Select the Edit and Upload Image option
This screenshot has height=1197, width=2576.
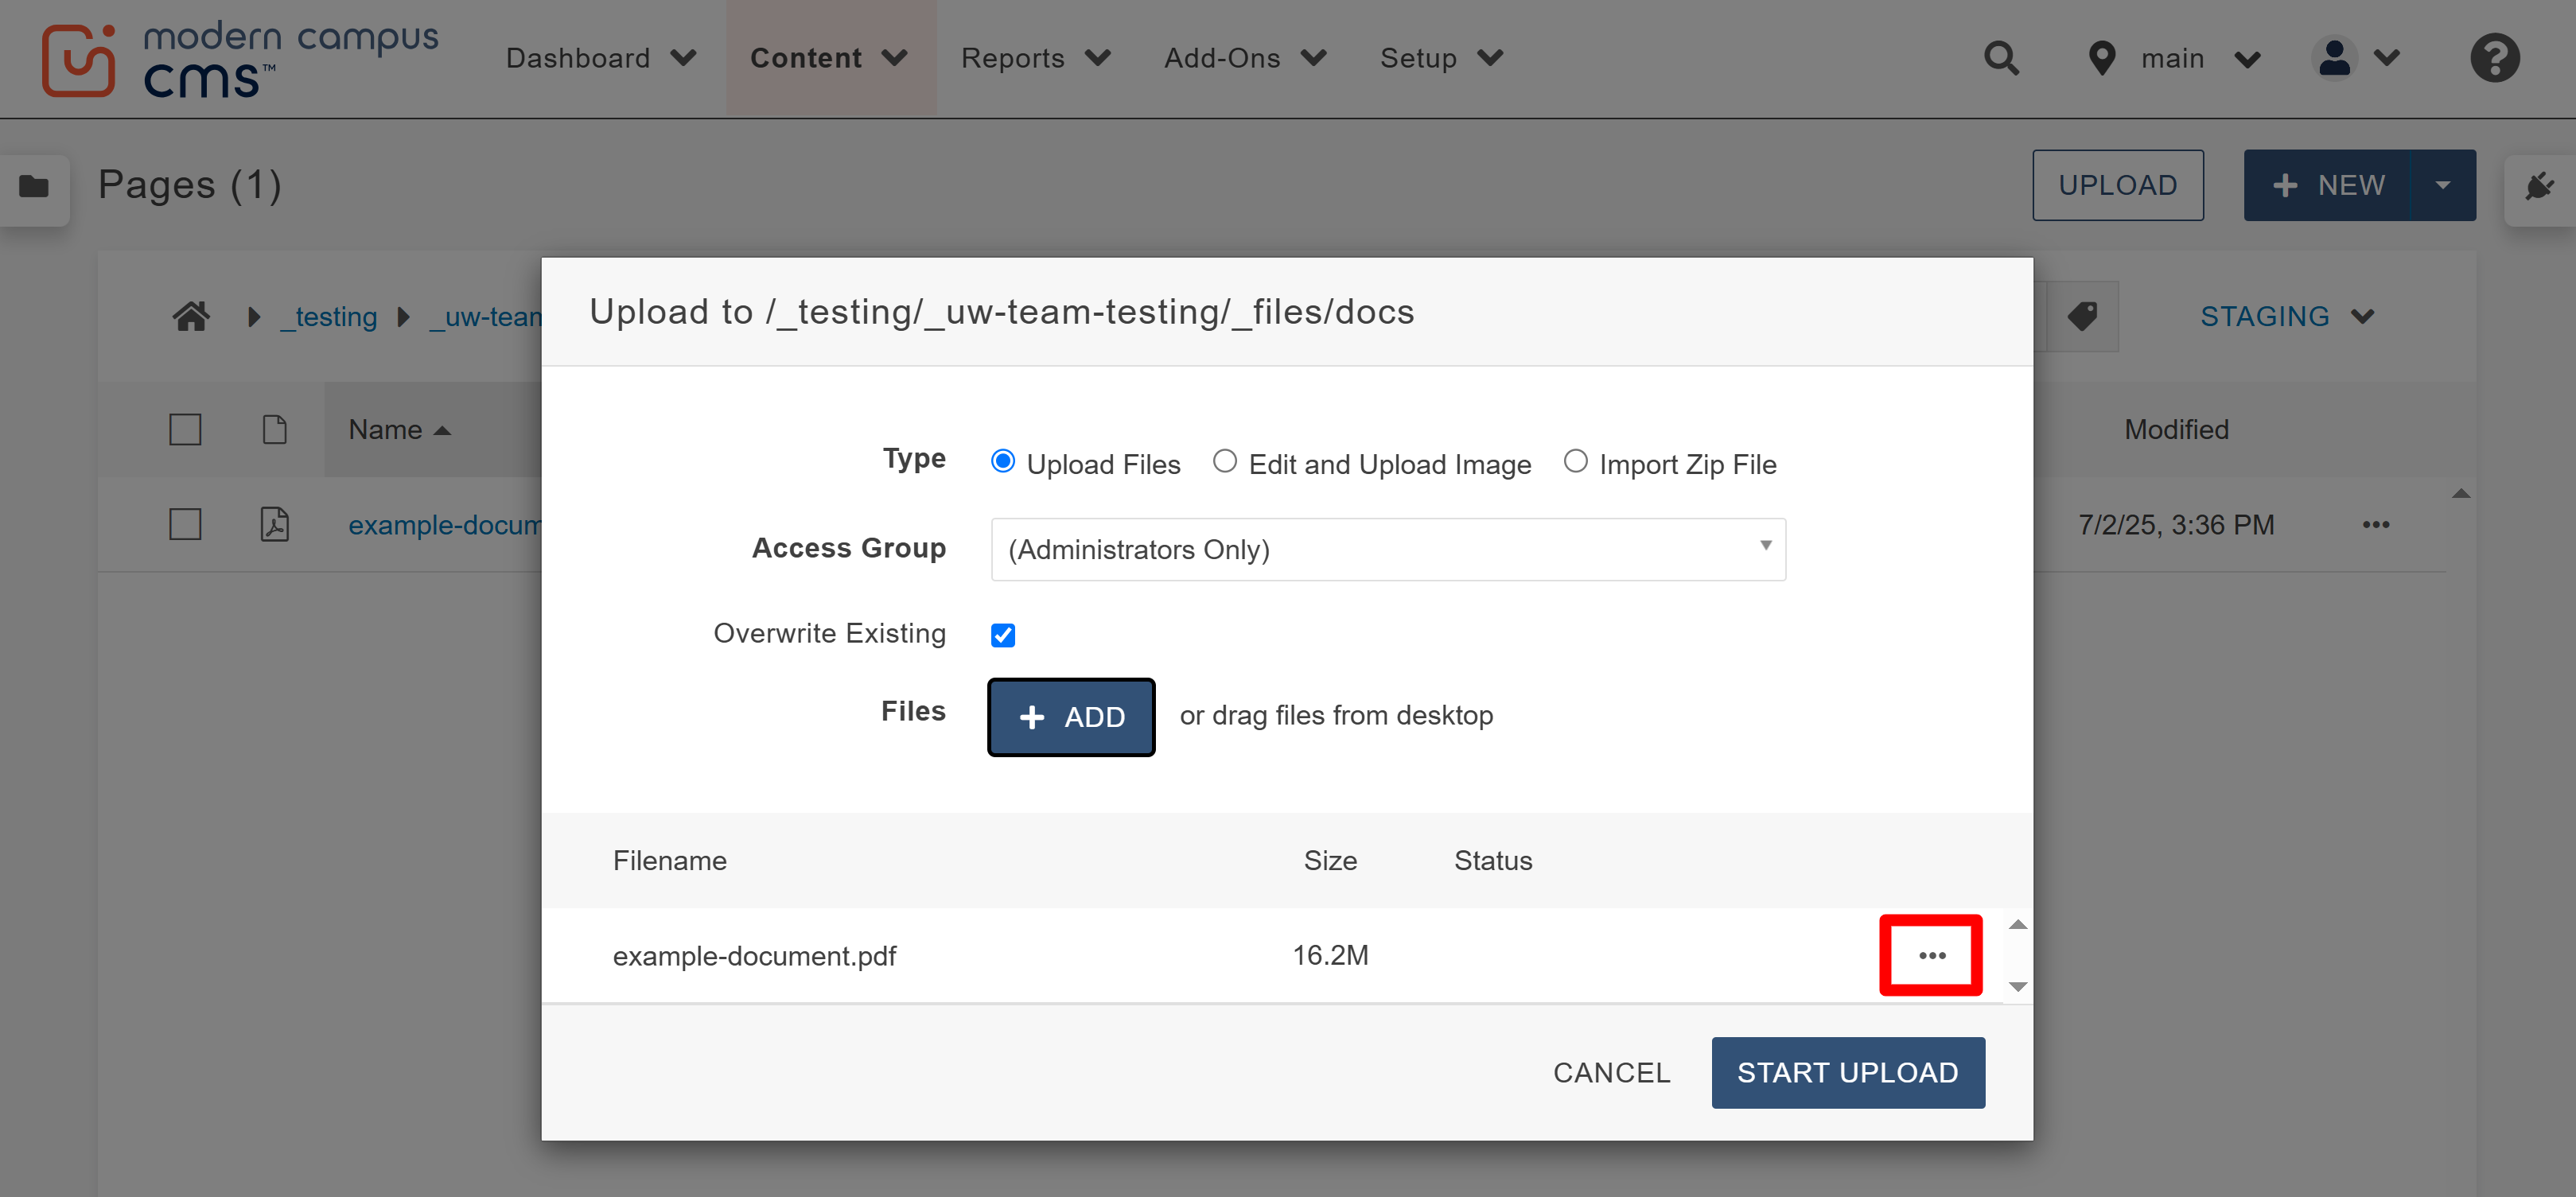(1224, 461)
